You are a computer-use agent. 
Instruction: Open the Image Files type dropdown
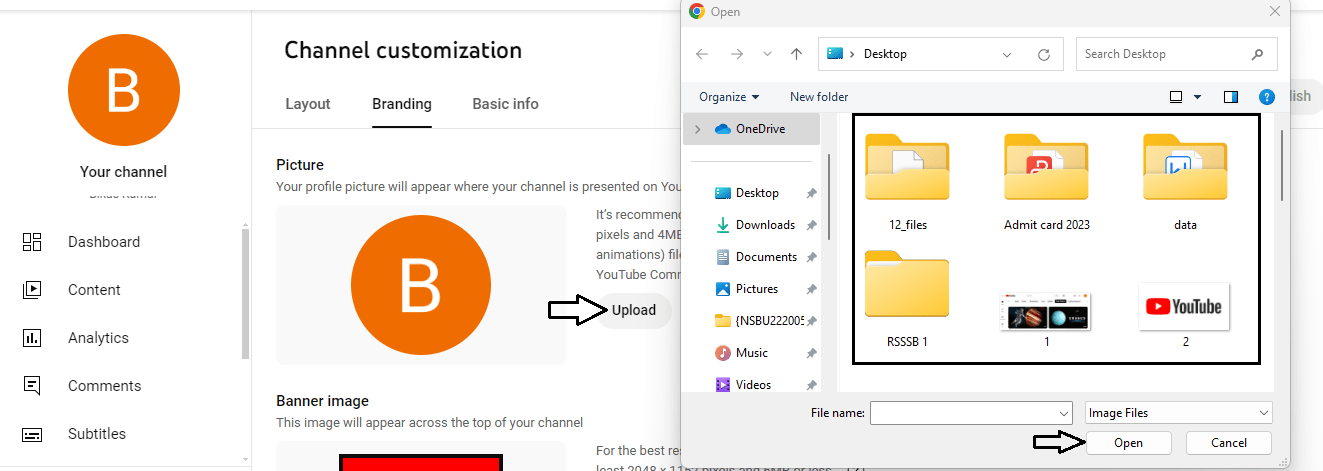[1178, 413]
